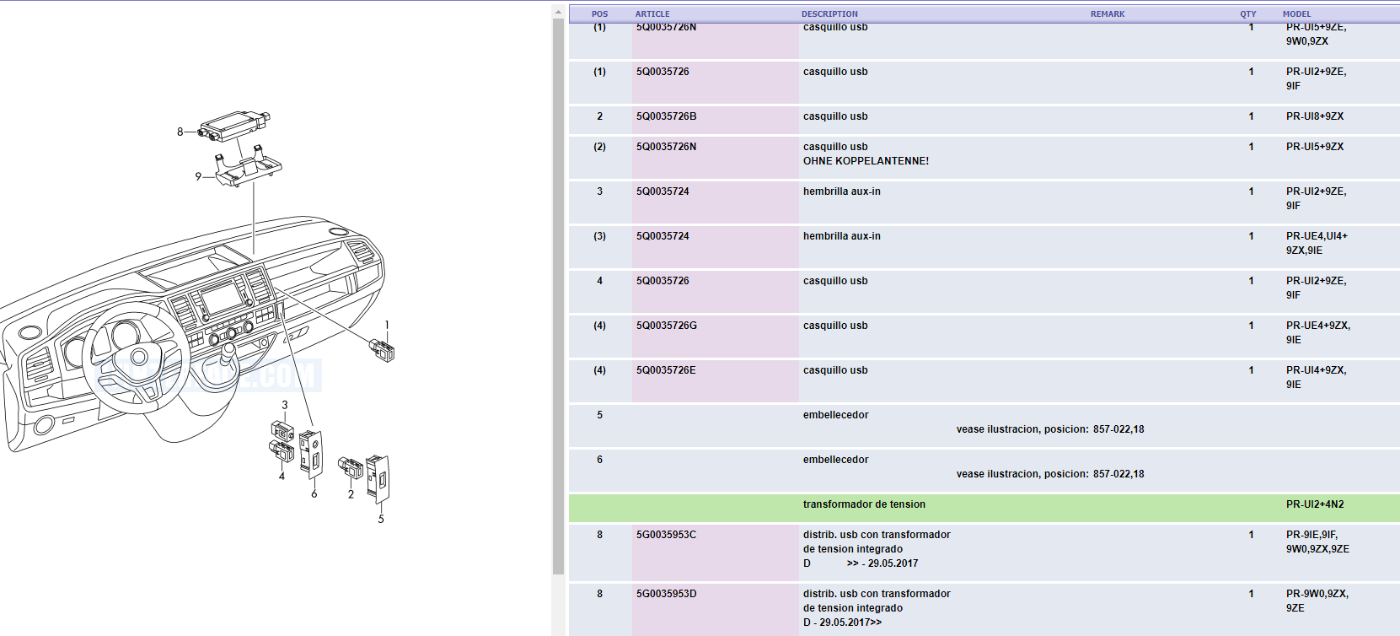
Task: Click the QTY column header
Action: pos(1248,14)
